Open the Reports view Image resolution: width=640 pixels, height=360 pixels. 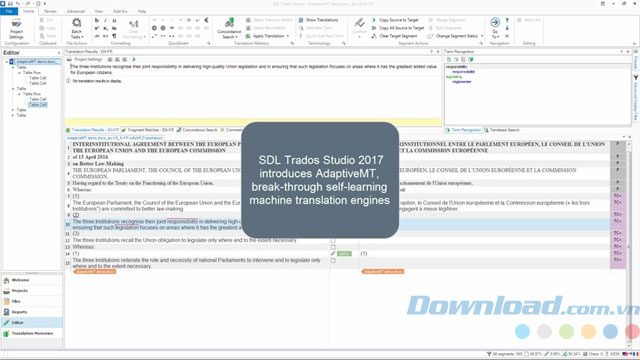click(32, 312)
